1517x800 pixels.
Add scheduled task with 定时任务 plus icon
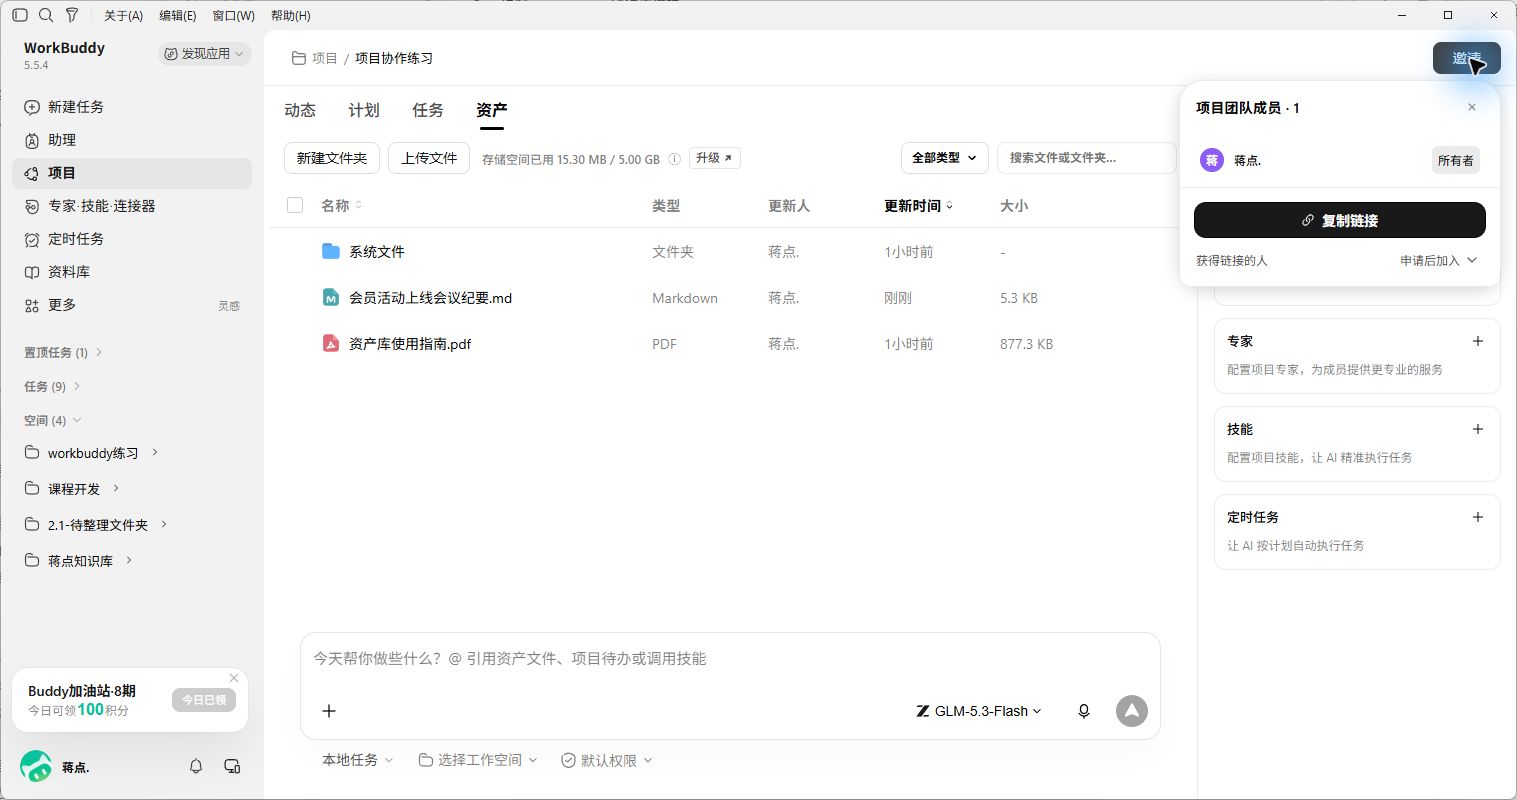1478,517
